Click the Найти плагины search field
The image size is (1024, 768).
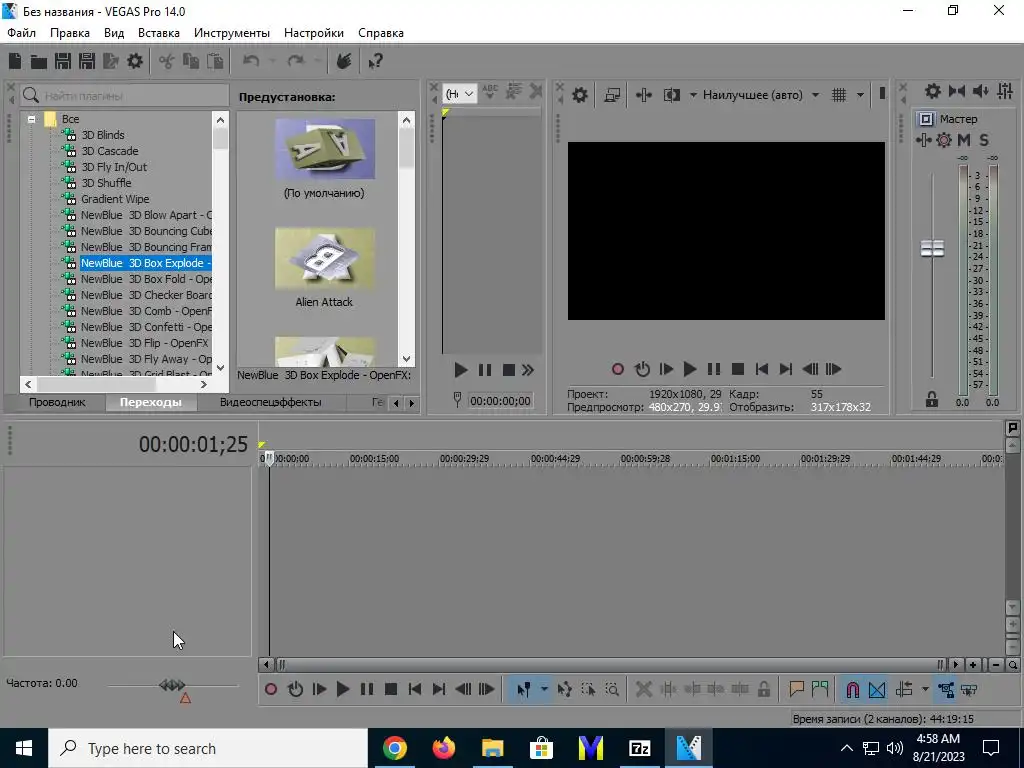[124, 95]
